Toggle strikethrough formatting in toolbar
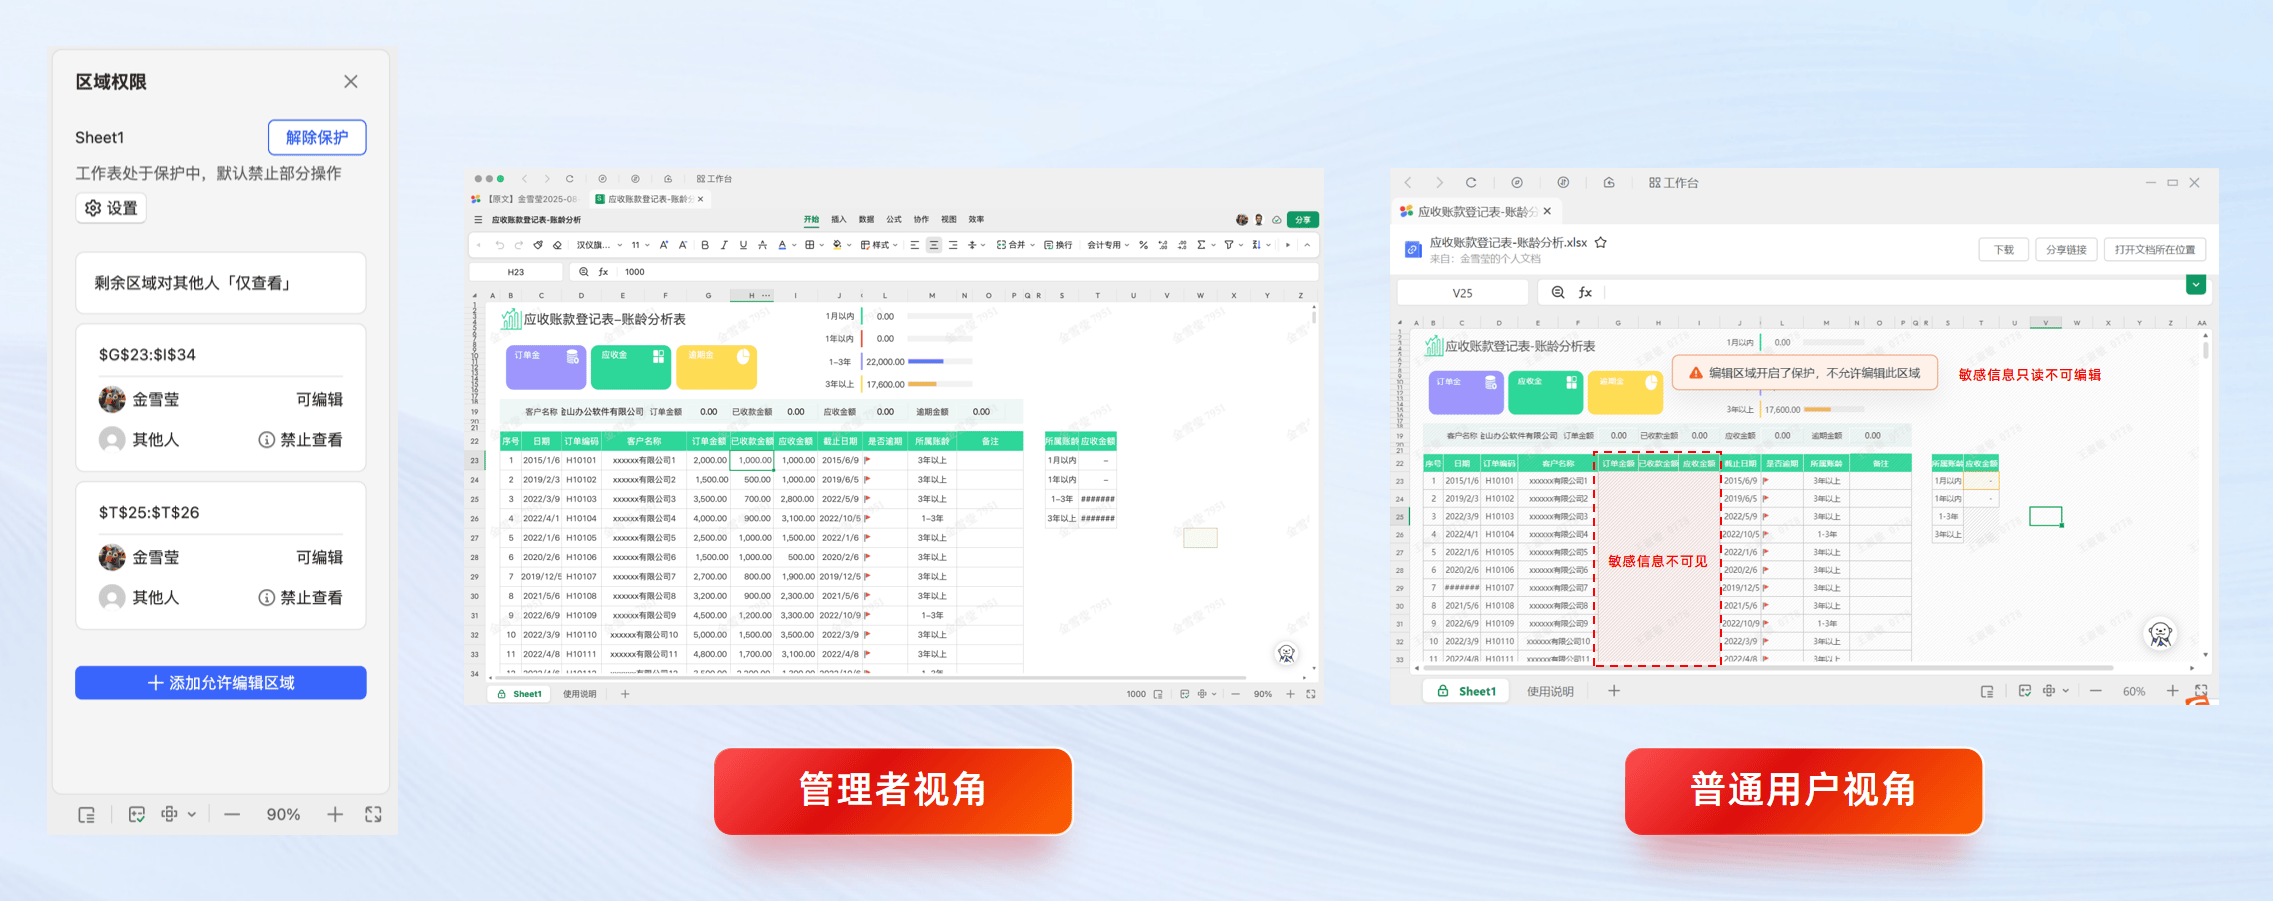2273x901 pixels. pyautogui.click(x=762, y=245)
